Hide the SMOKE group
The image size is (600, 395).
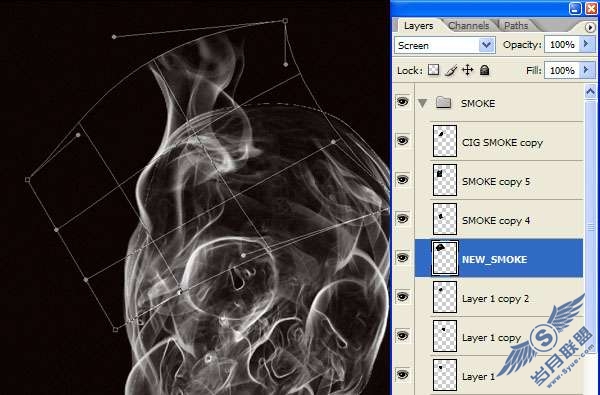(x=402, y=102)
